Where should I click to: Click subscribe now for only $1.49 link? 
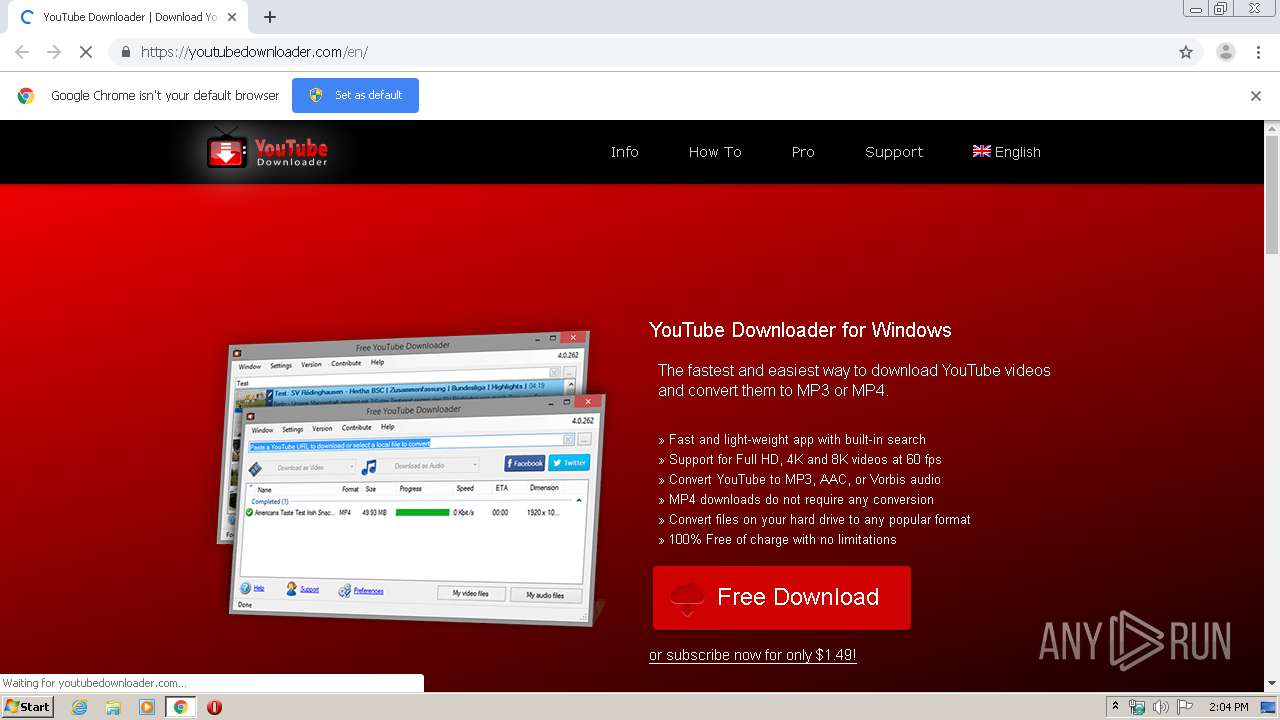tap(753, 655)
